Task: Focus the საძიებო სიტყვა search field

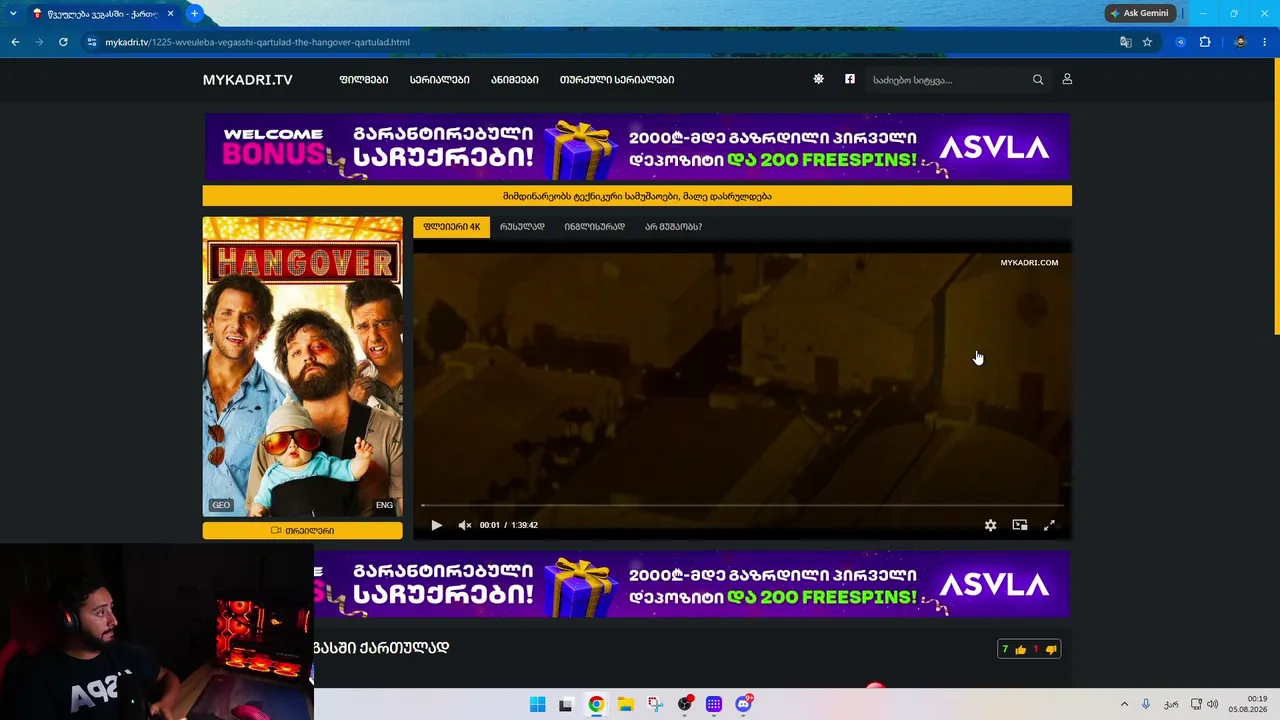Action: click(x=948, y=80)
